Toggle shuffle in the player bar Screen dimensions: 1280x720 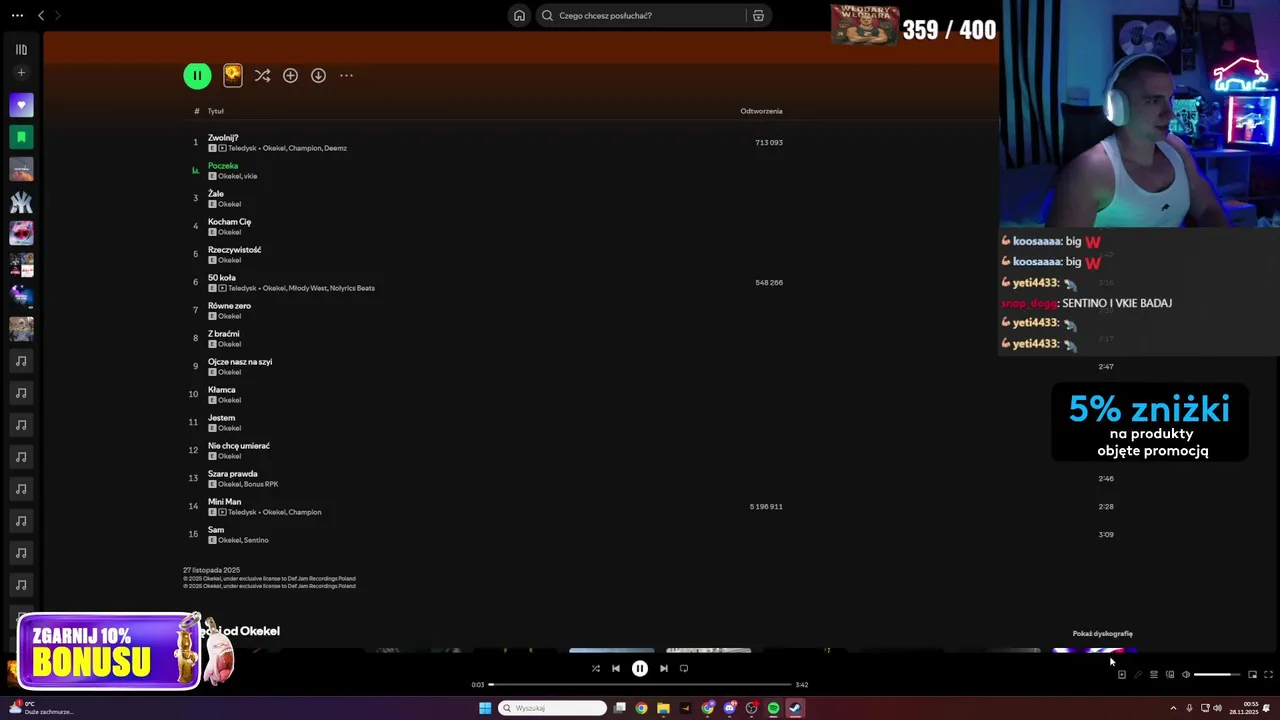pyautogui.click(x=595, y=668)
